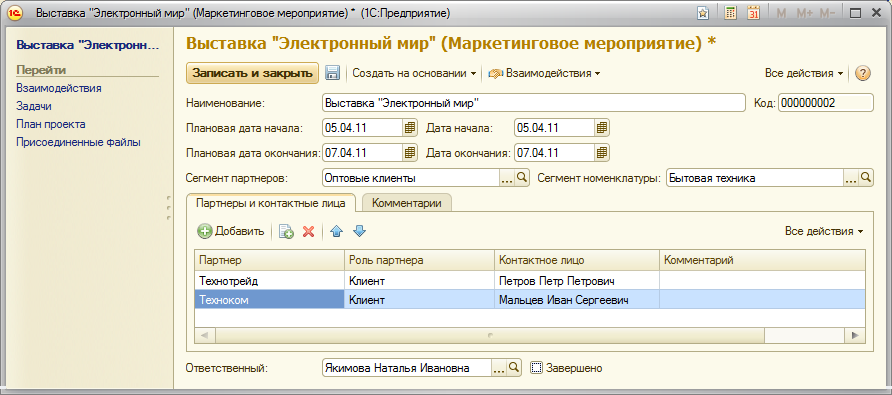
Task: Click the M- memory button
Action: (827, 13)
